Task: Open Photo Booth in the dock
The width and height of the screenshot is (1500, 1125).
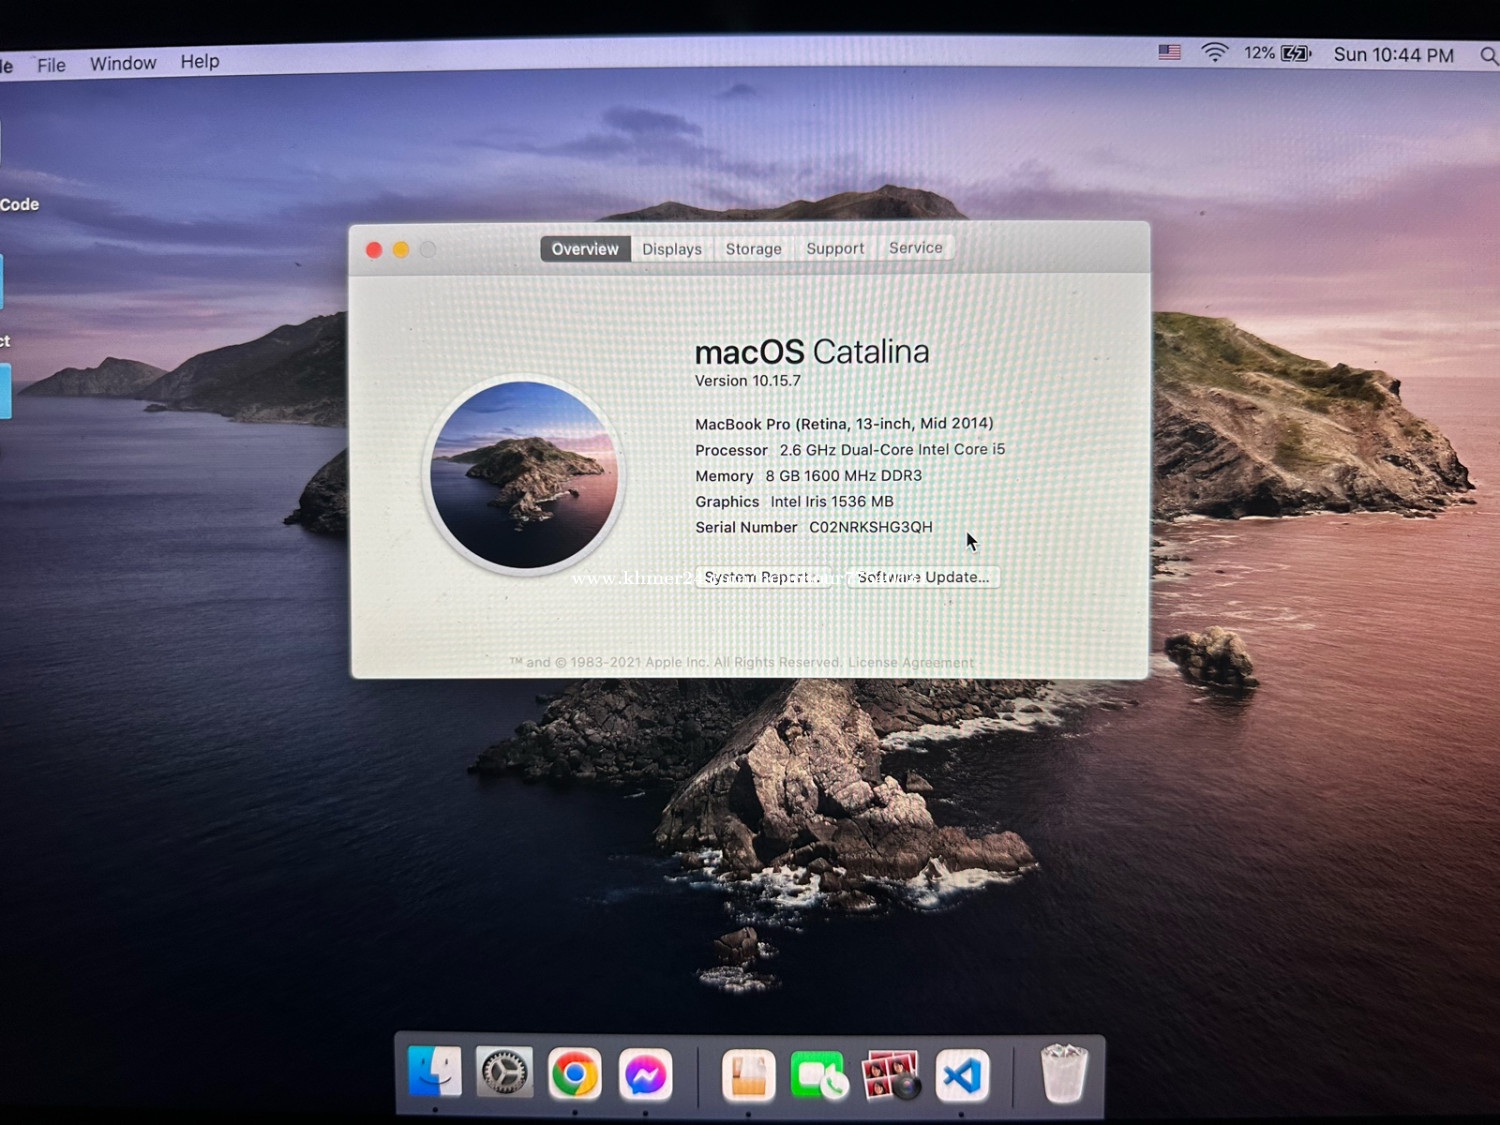Action: pos(890,1075)
